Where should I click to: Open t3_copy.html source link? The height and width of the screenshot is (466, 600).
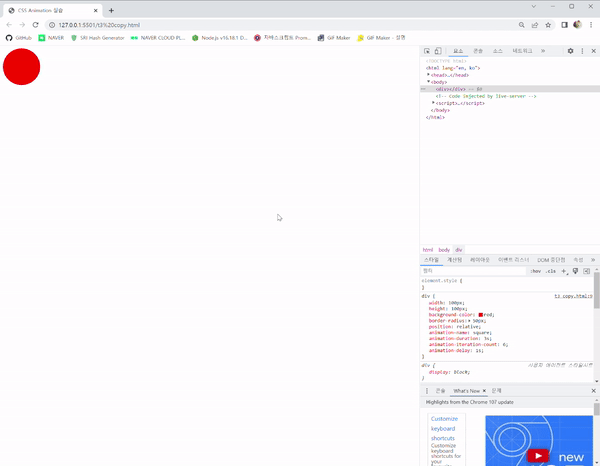573,296
